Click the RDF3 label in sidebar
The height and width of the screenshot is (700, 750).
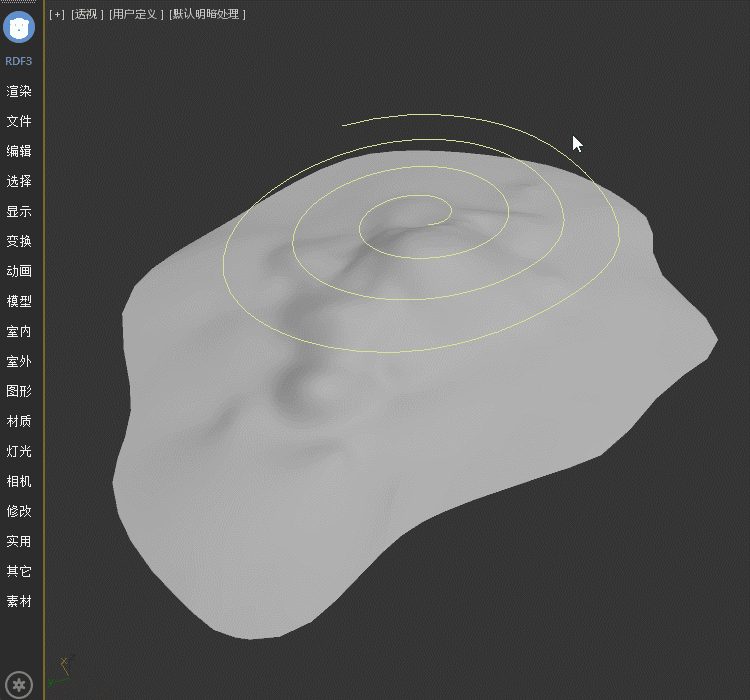(19, 61)
